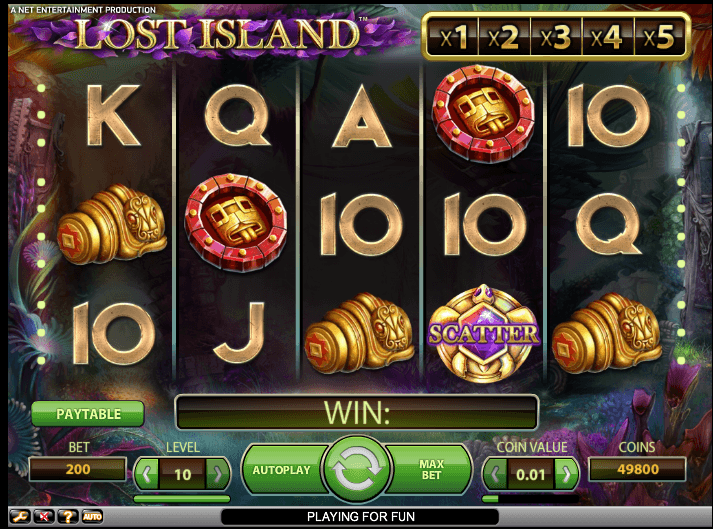
Task: Select the x5 multiplier indicator
Action: pos(658,37)
